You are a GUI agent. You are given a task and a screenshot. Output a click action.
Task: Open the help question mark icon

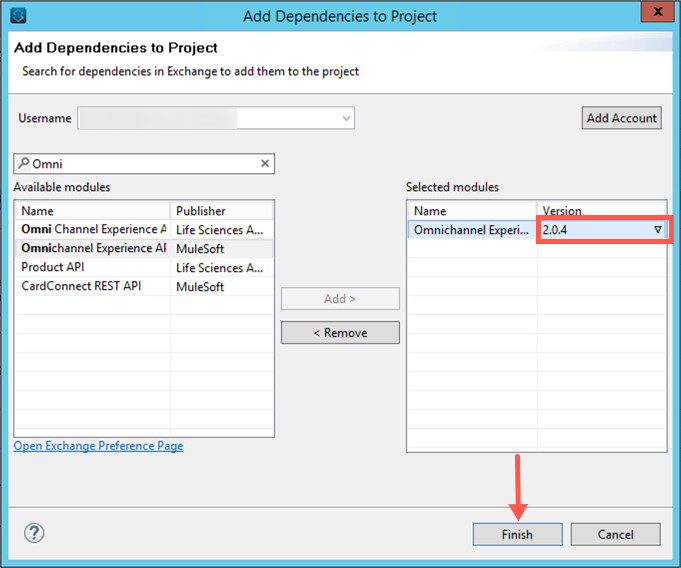[x=34, y=532]
